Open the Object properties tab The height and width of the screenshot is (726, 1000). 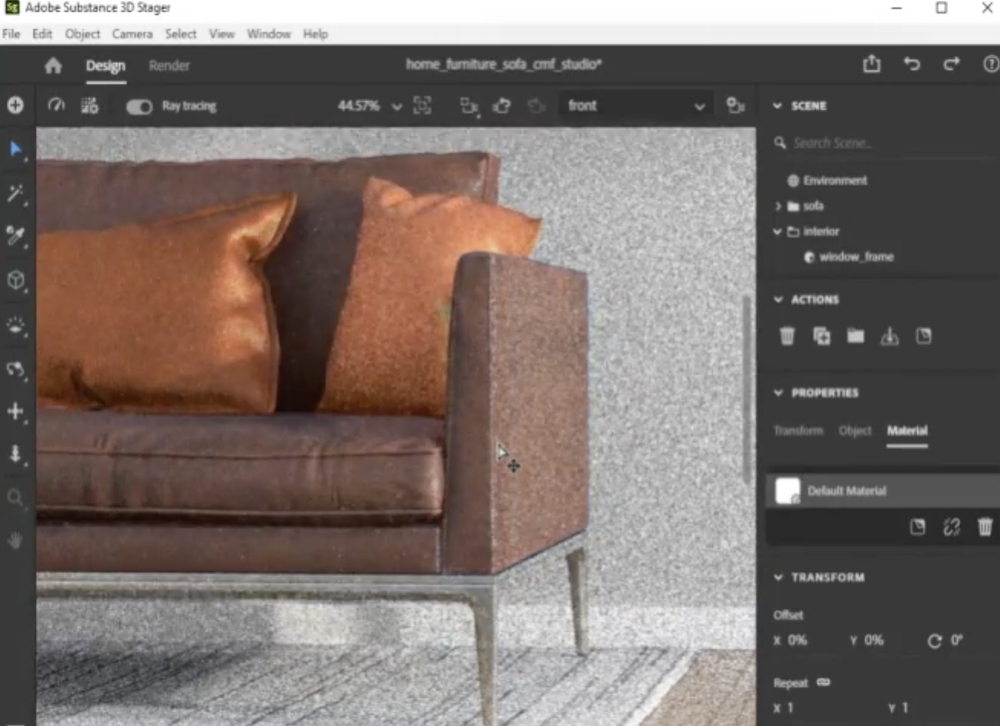pos(855,431)
